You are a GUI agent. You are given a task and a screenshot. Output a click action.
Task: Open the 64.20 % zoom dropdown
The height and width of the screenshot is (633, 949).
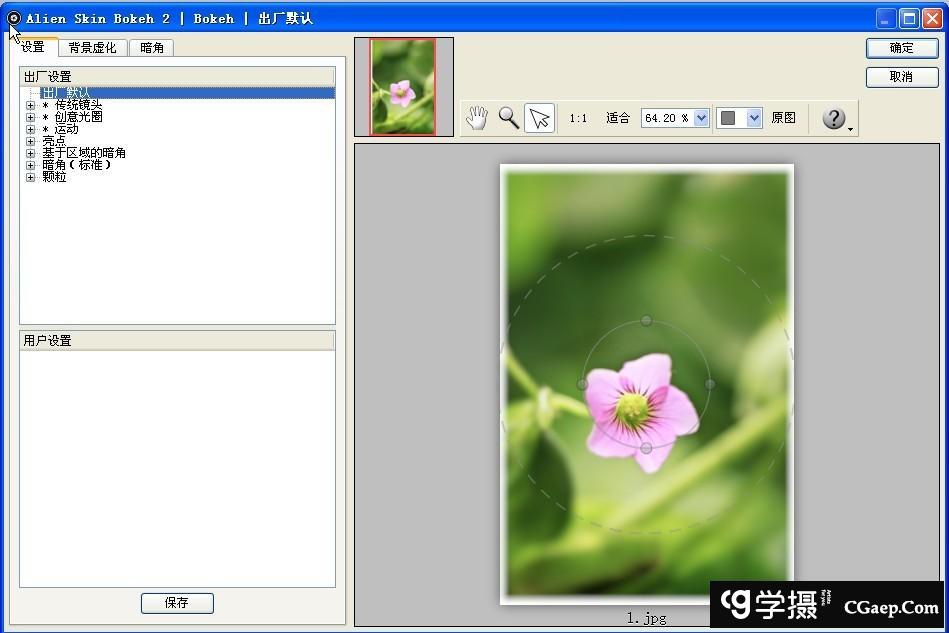click(x=701, y=118)
